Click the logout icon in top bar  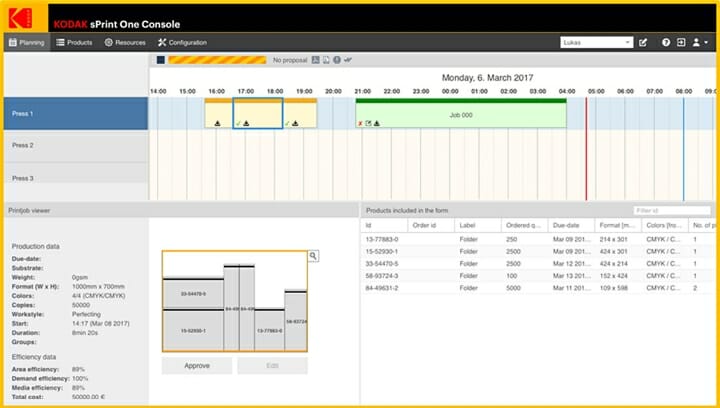coord(681,43)
